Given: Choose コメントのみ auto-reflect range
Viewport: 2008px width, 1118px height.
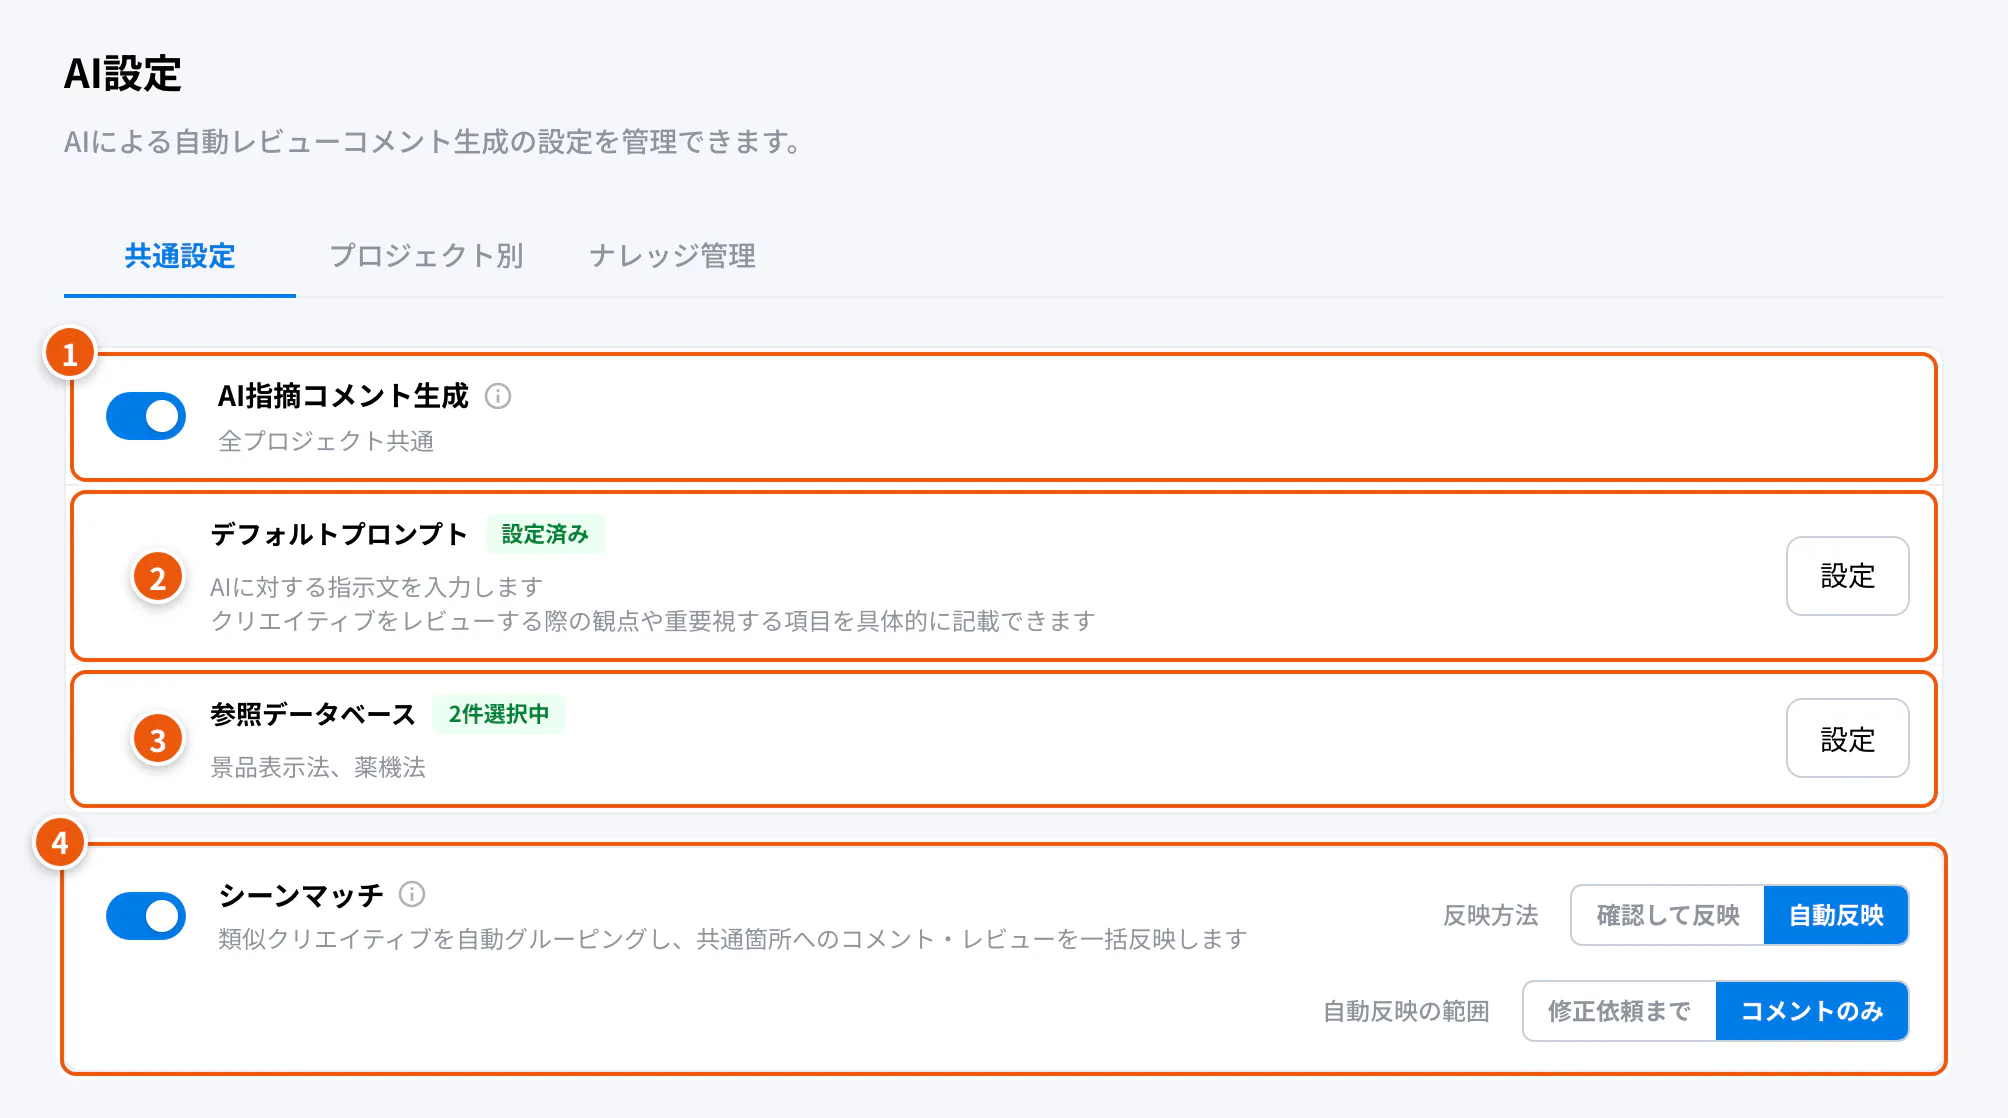Looking at the screenshot, I should tap(1812, 1011).
